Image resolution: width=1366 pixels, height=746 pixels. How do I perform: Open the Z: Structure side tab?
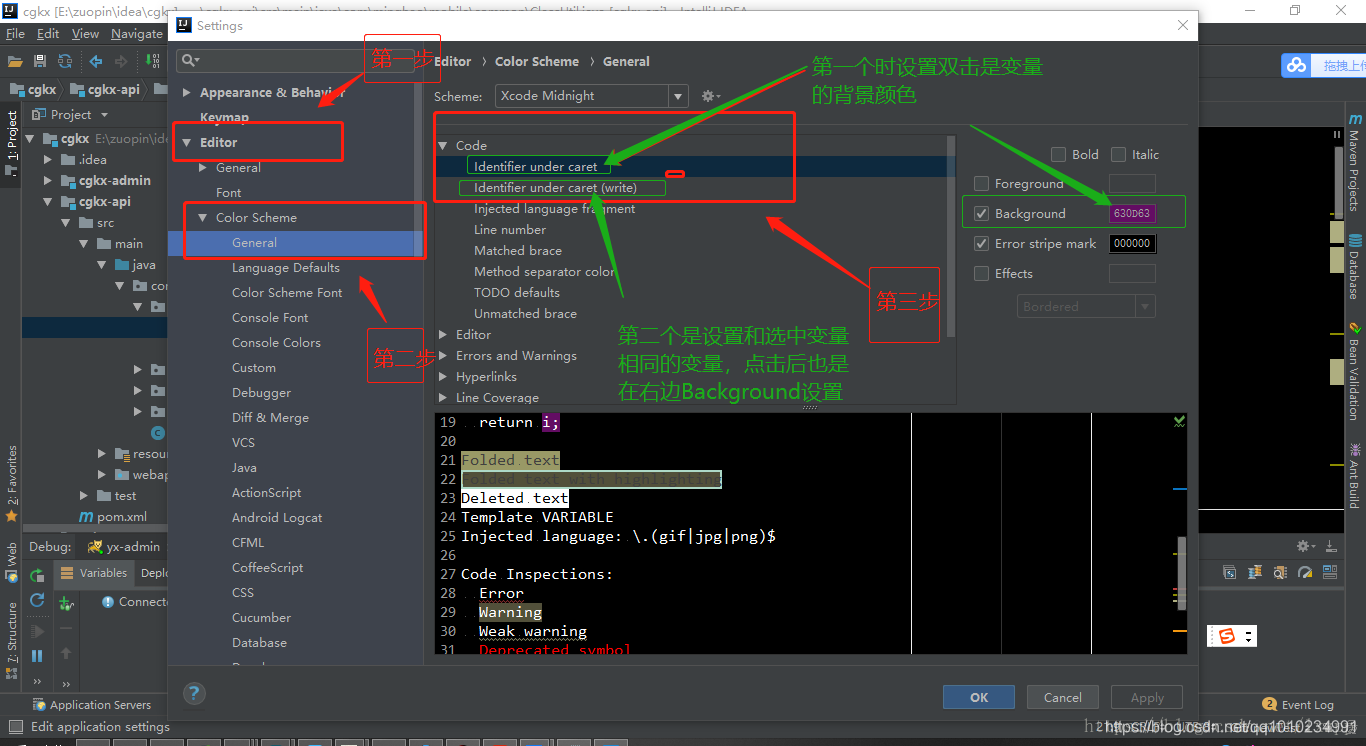11,639
